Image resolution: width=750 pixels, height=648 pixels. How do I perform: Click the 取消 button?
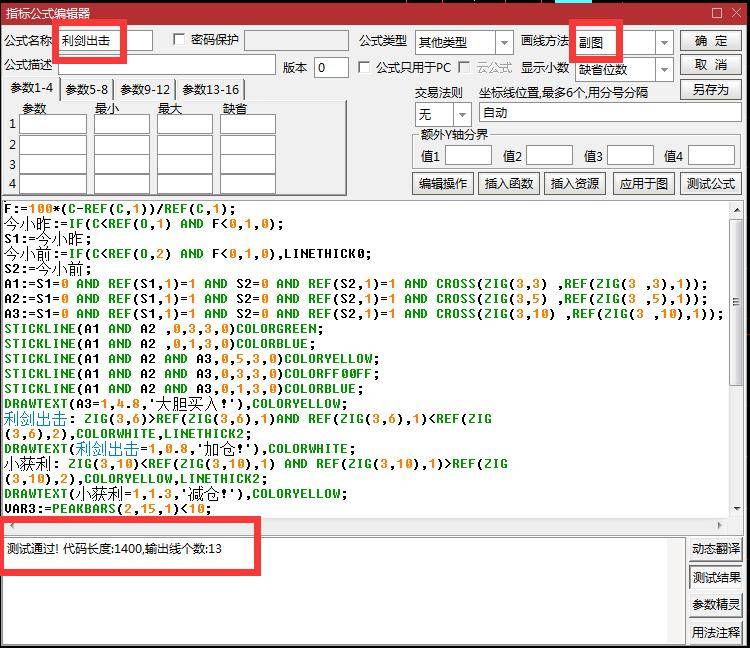pos(710,65)
